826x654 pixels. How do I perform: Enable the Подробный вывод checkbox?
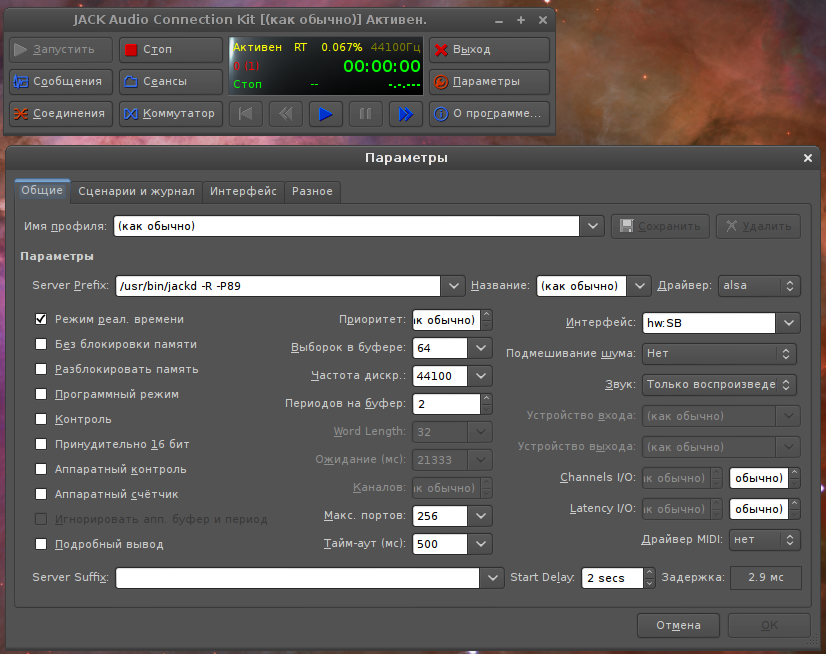[41, 545]
